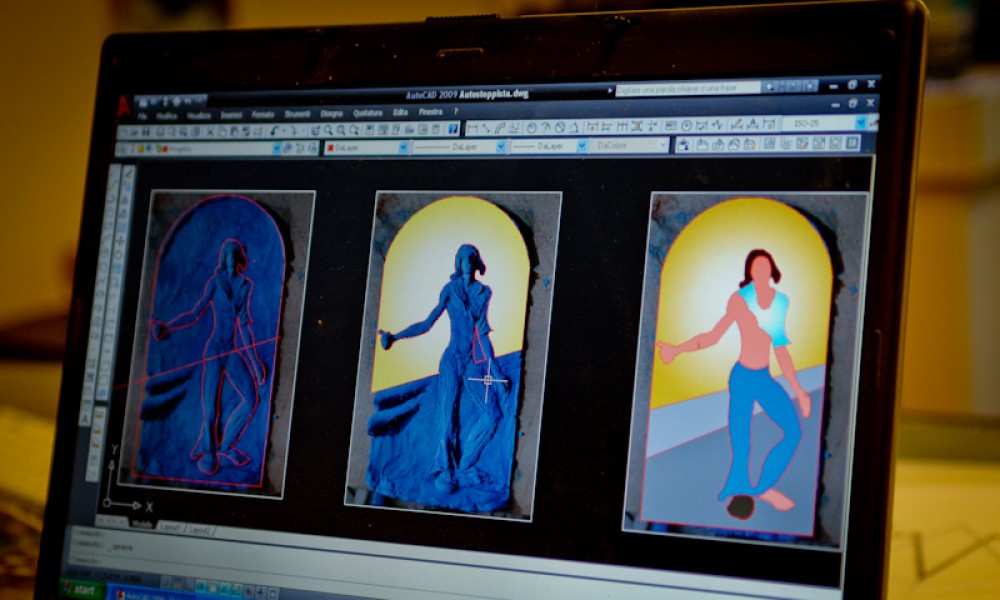Select the Zoom Previous magnifier icon

pyautogui.click(x=354, y=131)
